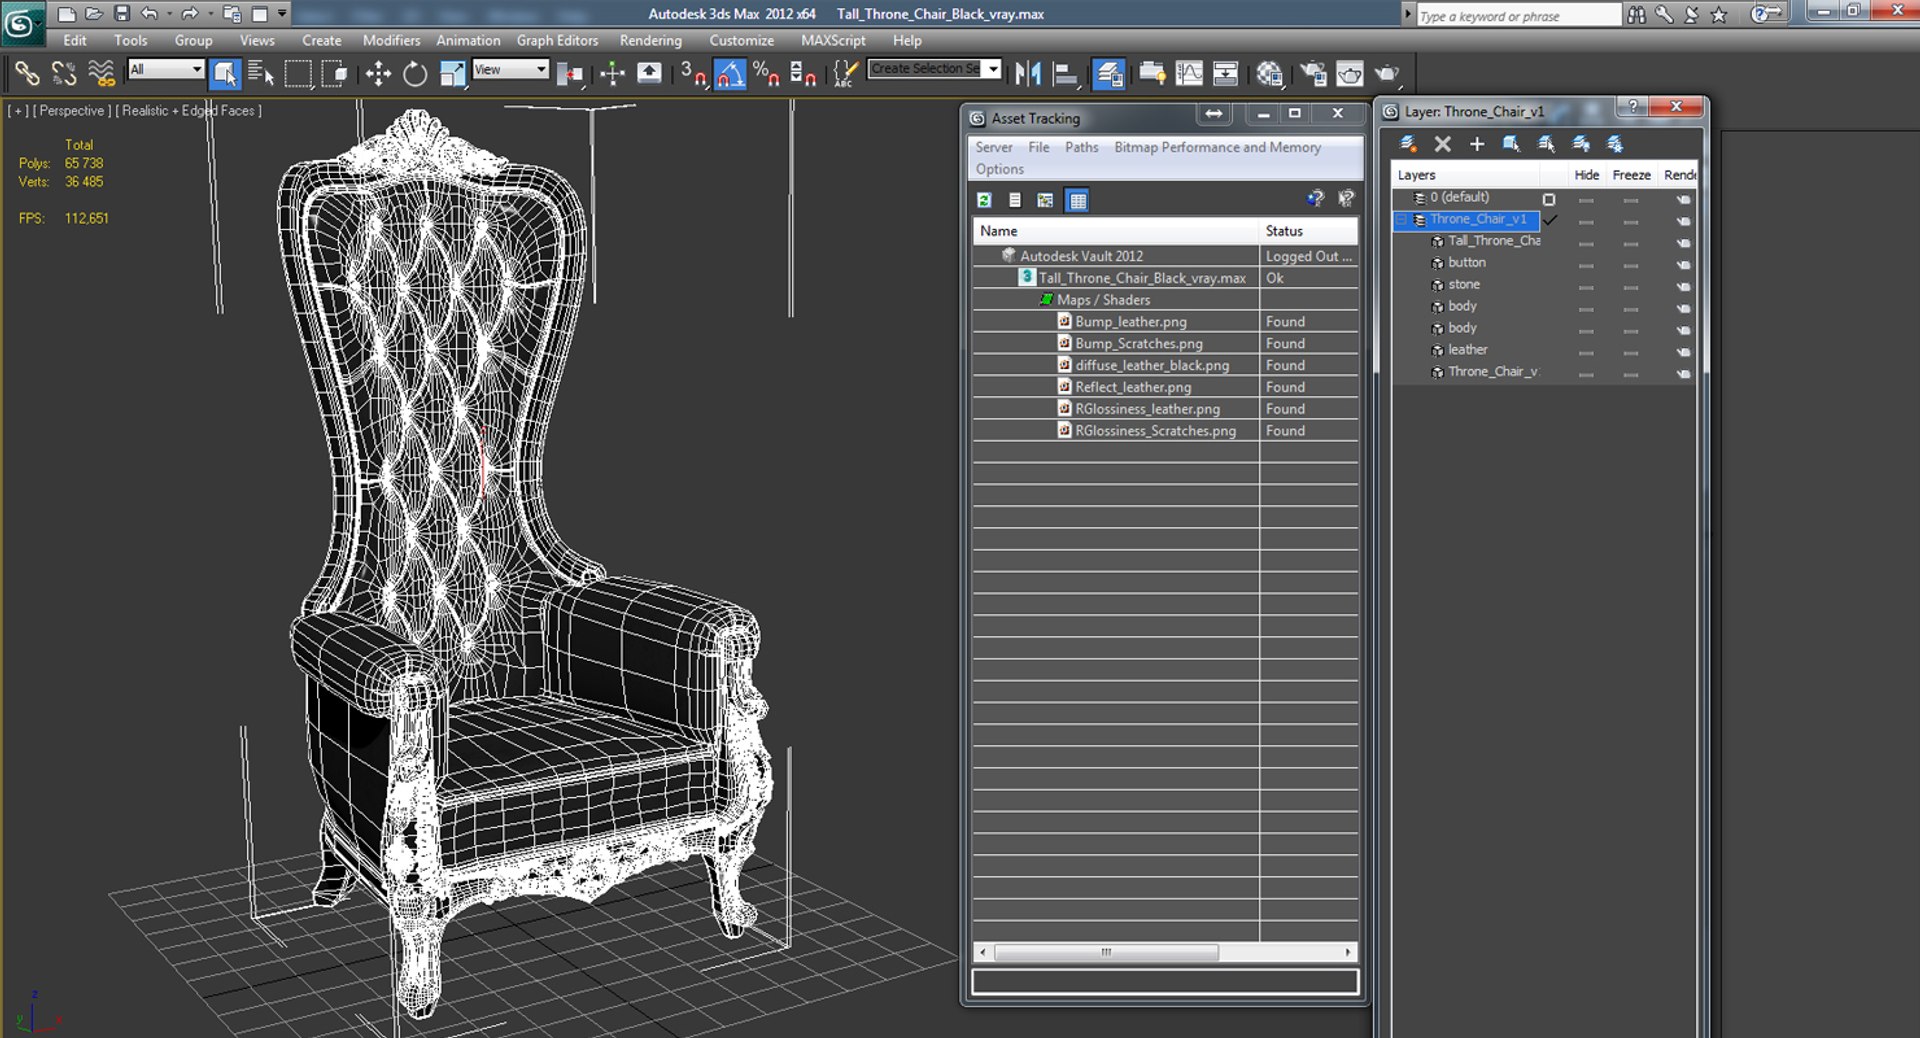This screenshot has width=1920, height=1038.
Task: Create new layer with plus icon
Action: tap(1476, 144)
